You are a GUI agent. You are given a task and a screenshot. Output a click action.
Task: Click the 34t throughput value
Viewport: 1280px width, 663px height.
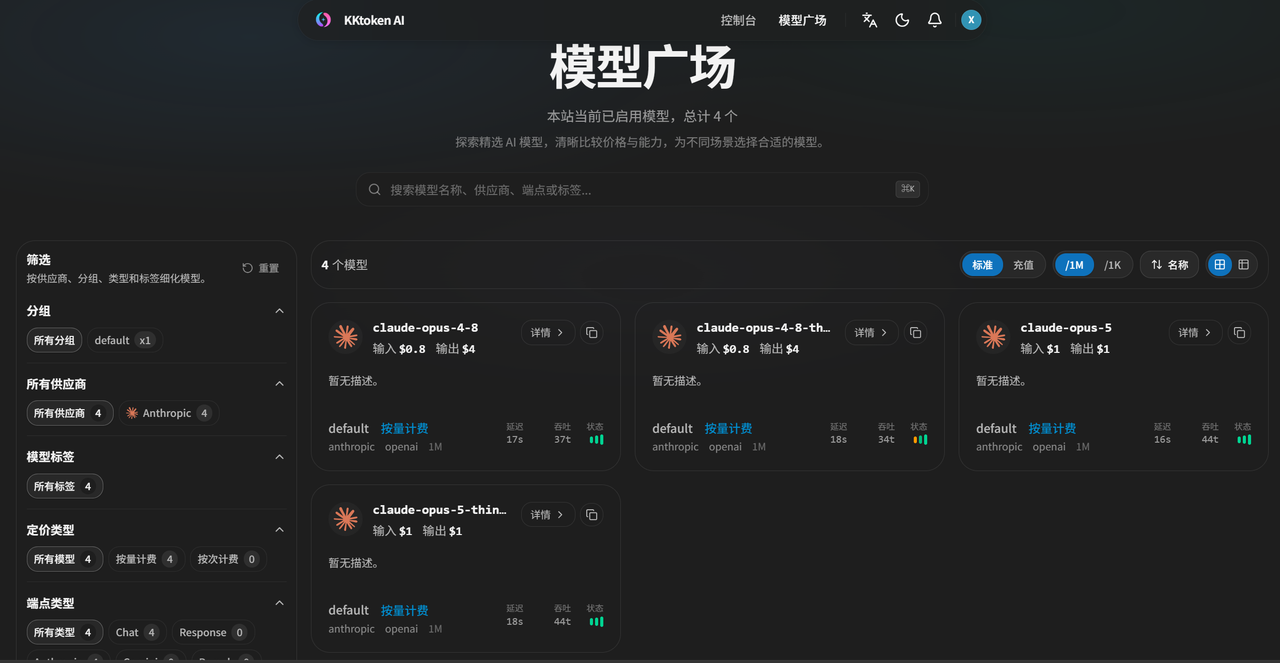click(887, 439)
